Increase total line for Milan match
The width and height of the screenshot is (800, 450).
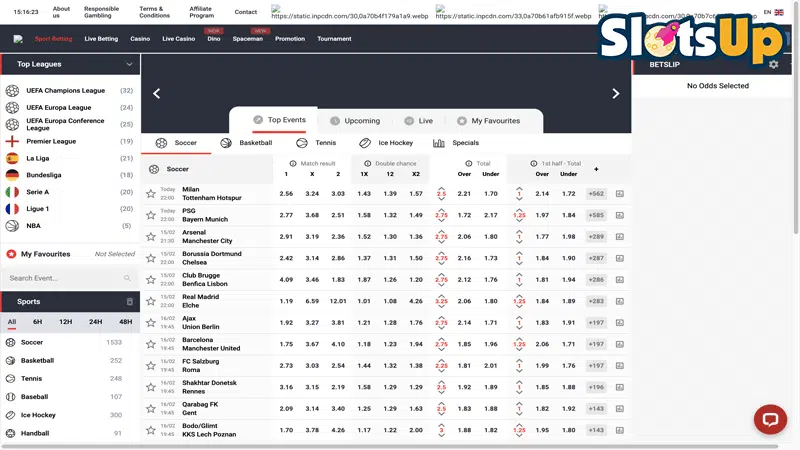(x=441, y=188)
